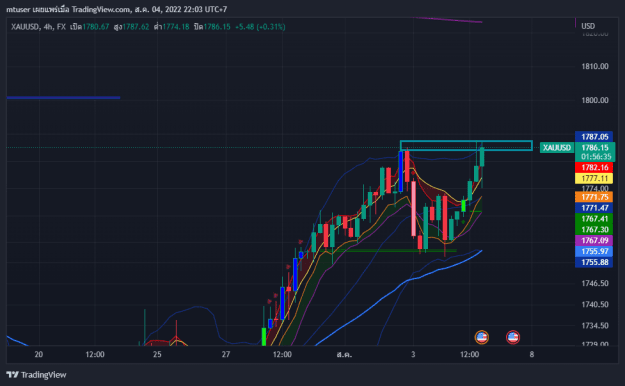The width and height of the screenshot is (625, 386).
Task: Click the low value 1774.18 in the legend
Action: click(176, 27)
